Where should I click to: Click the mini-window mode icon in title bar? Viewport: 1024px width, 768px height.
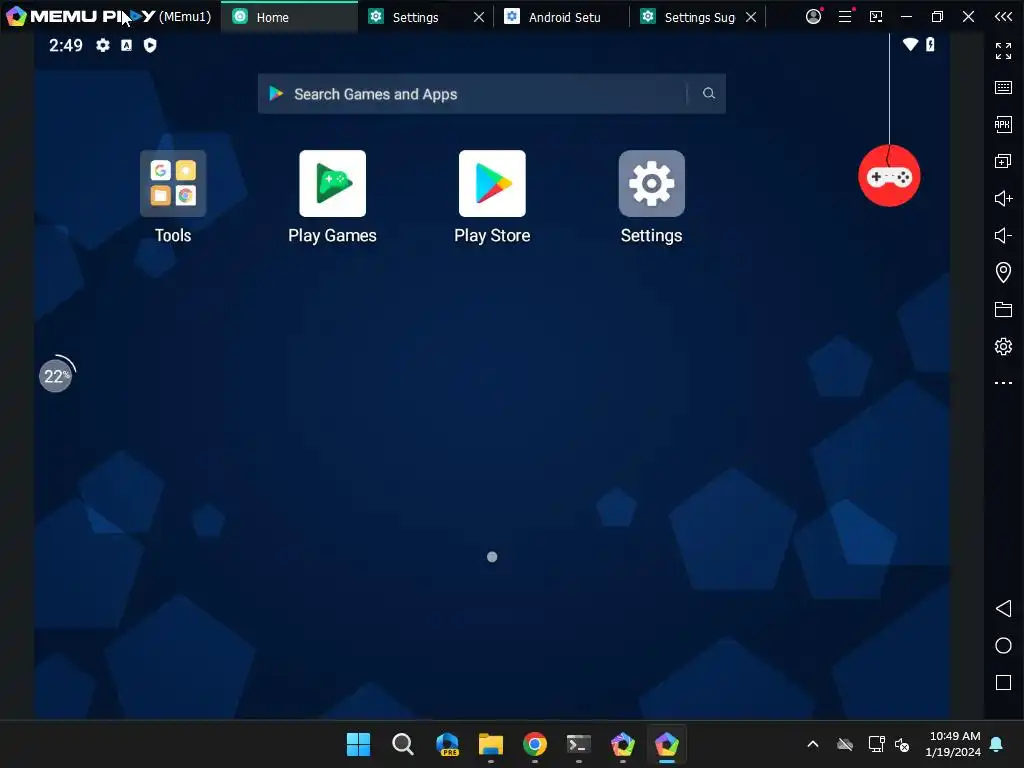point(876,17)
